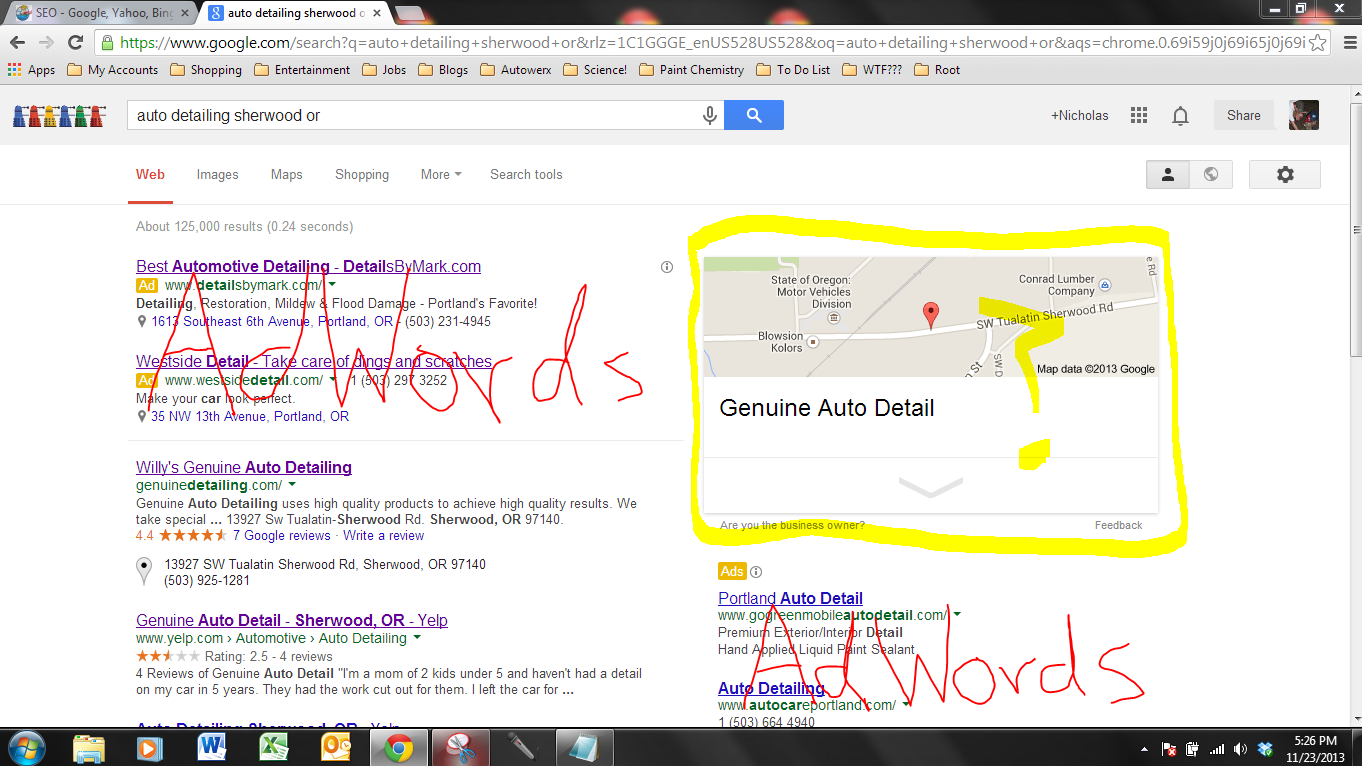Show hidden system tray icons
Image resolution: width=1362 pixels, height=766 pixels.
(x=1145, y=748)
